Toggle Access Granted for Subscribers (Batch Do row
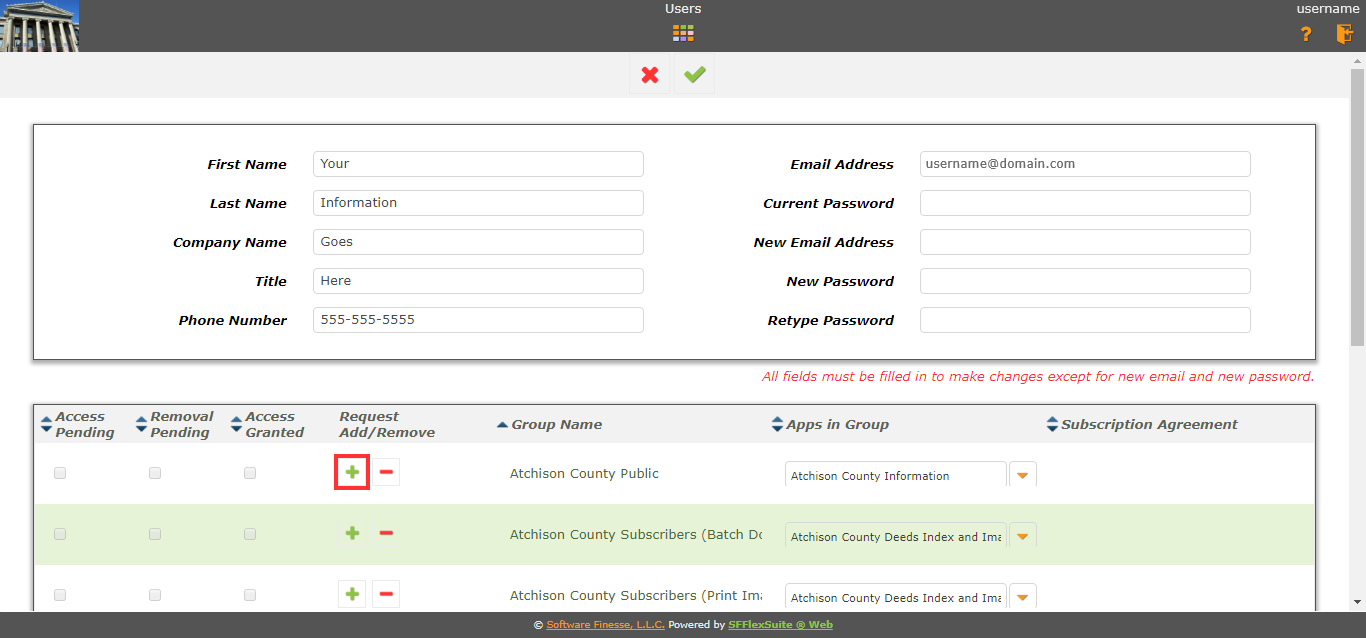 click(x=250, y=534)
